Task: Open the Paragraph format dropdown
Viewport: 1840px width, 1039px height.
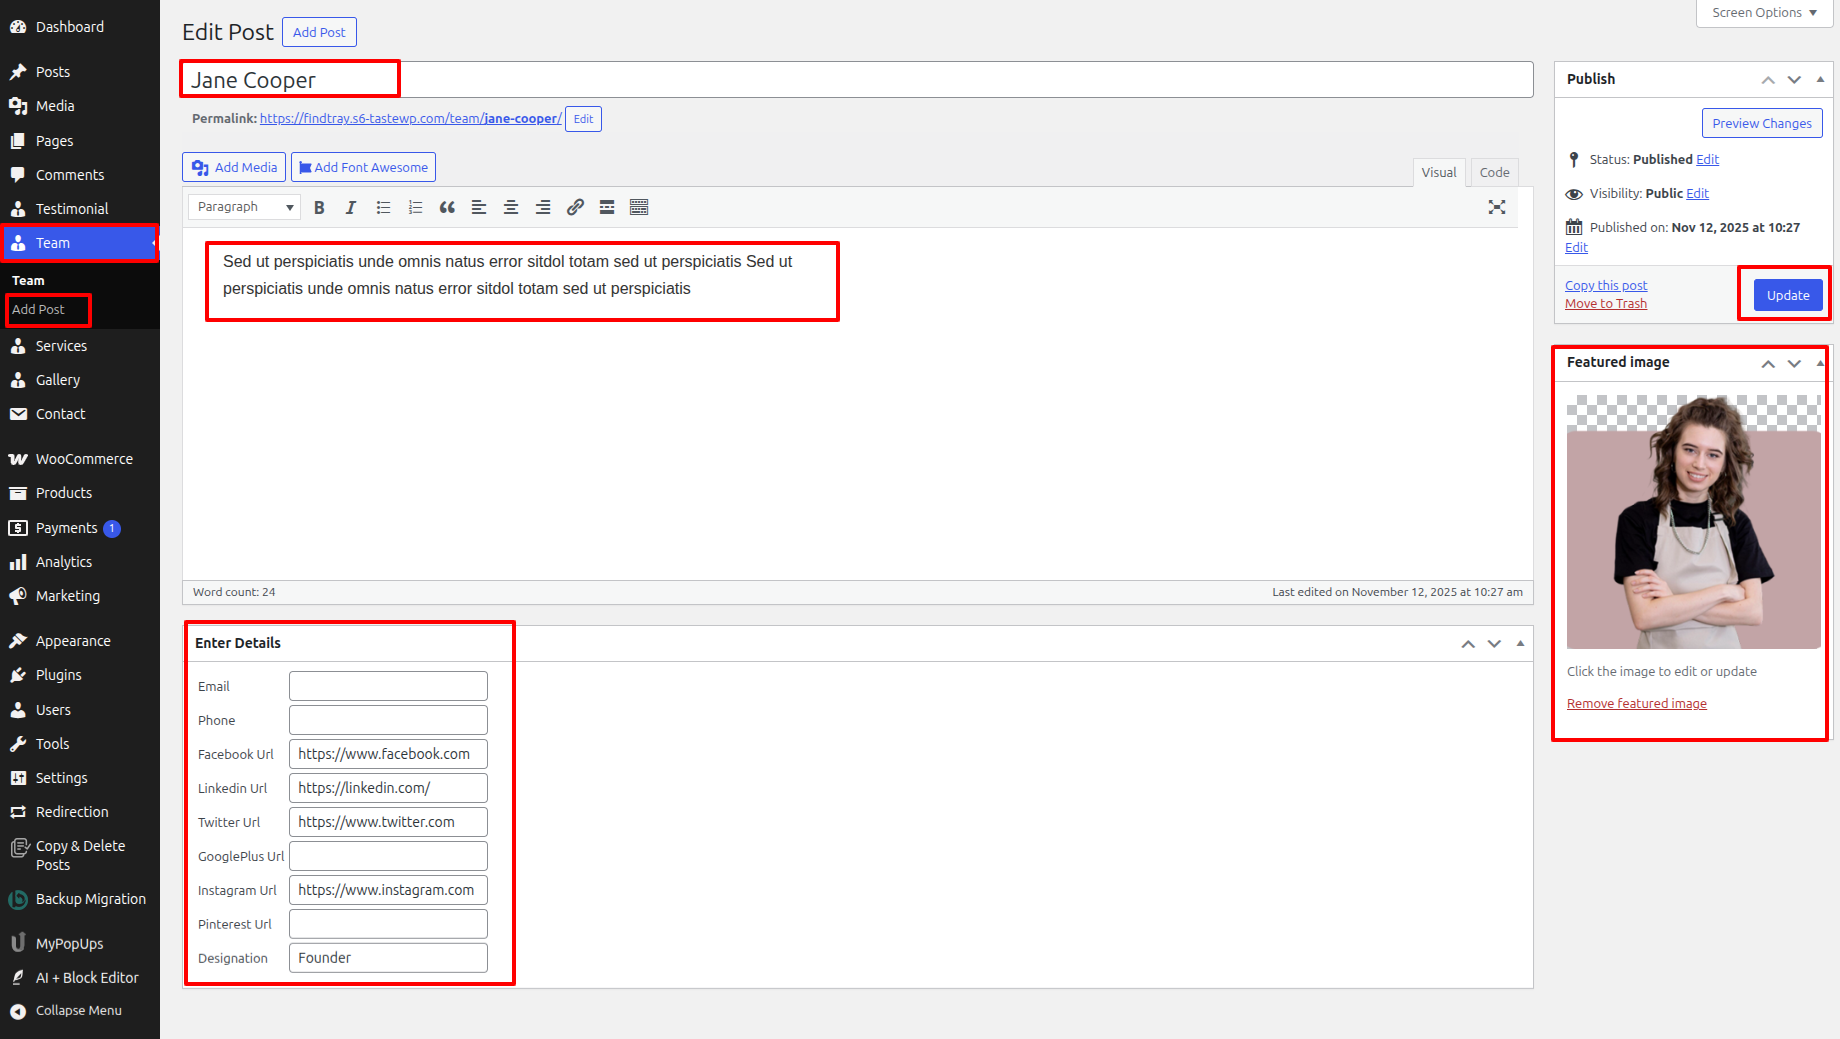Action: click(x=244, y=207)
